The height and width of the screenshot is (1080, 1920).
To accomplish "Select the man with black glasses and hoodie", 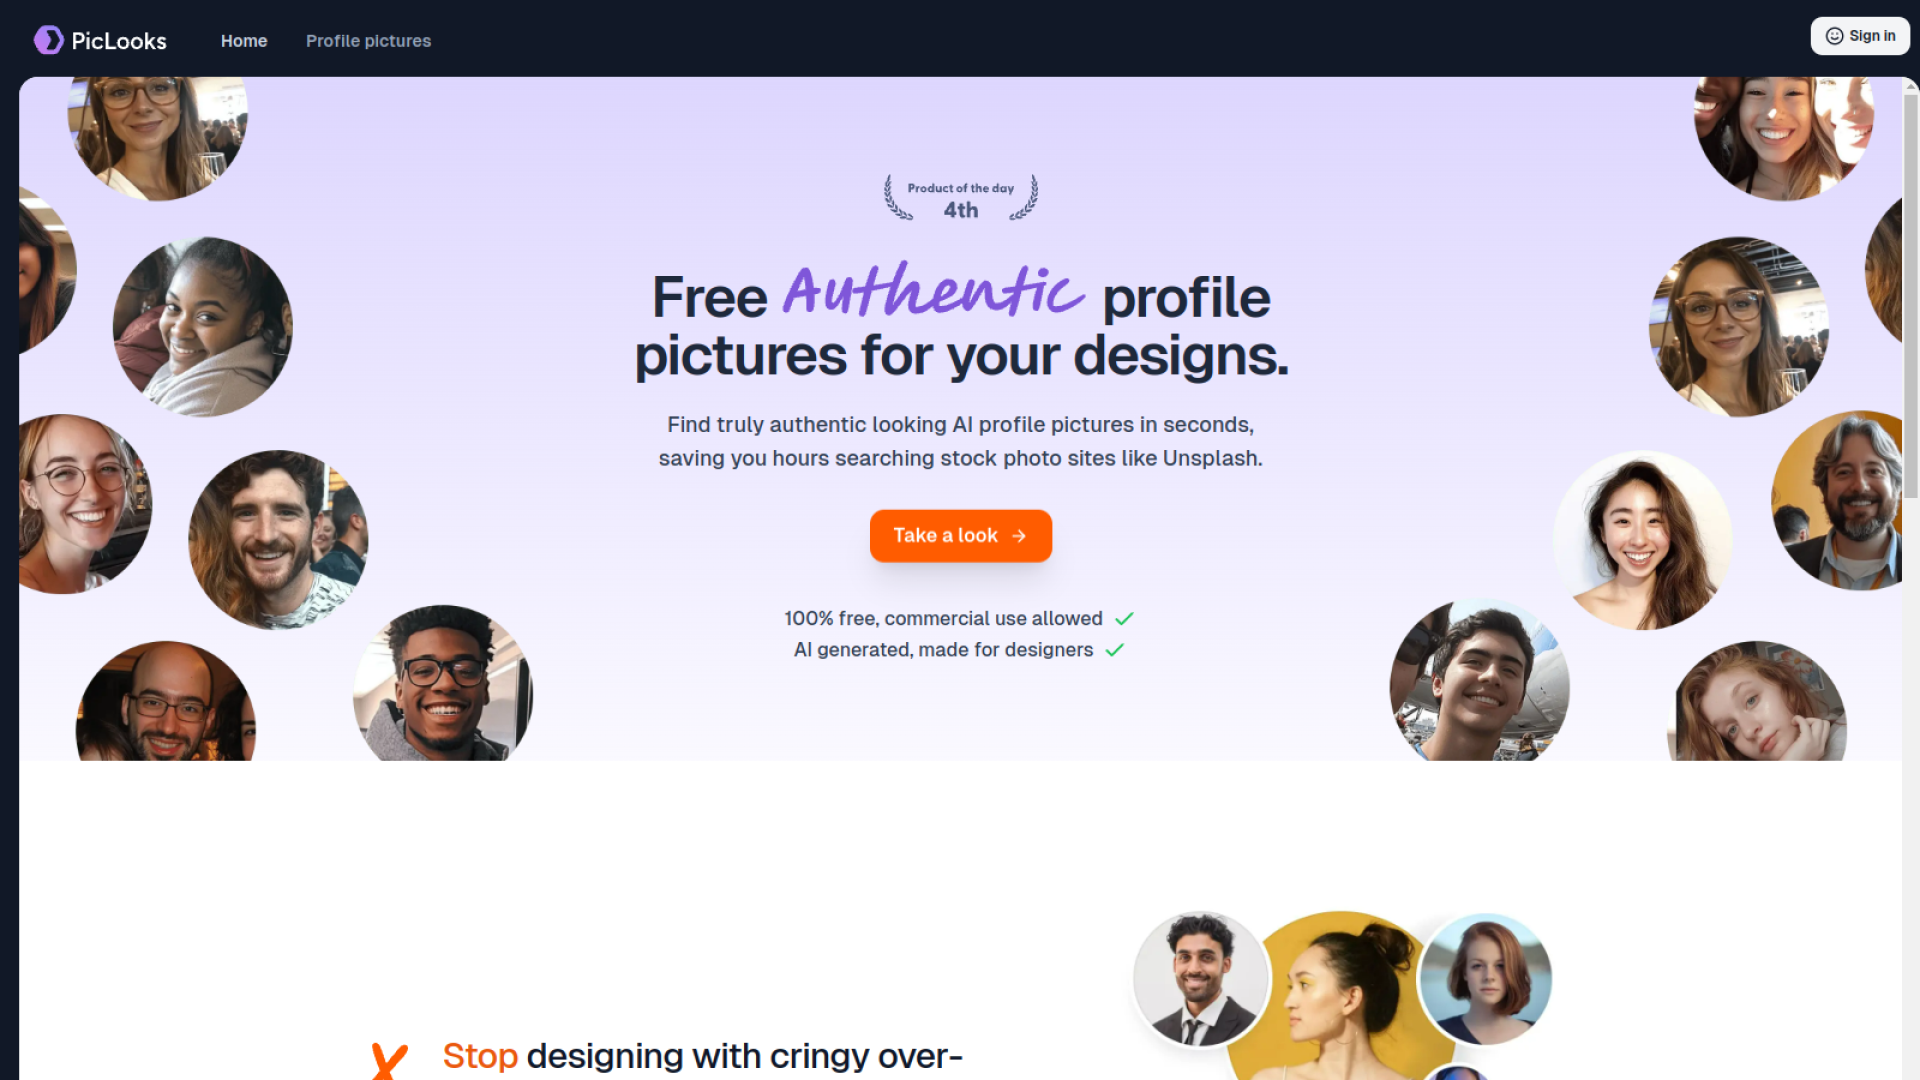I will click(x=443, y=683).
